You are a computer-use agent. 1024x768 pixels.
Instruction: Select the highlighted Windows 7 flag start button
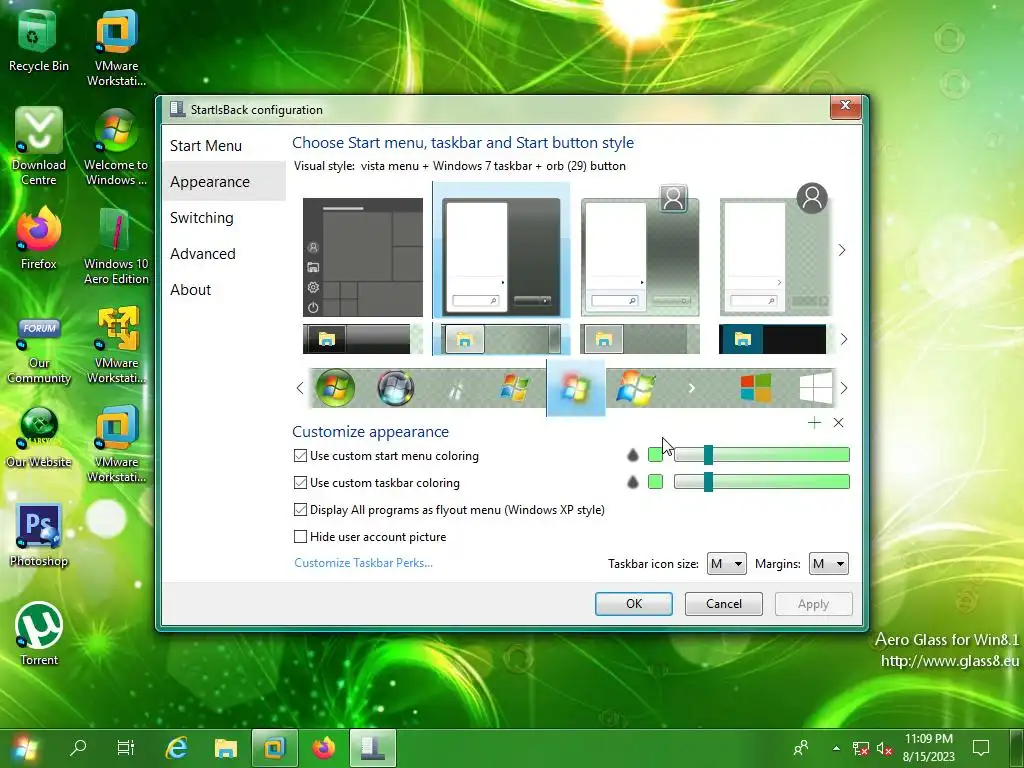(x=575, y=388)
